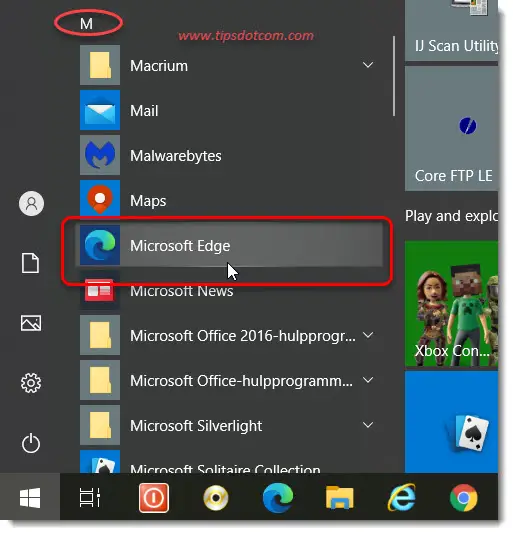The image size is (513, 535).
Task: Launch the Mail app icon
Action: (x=100, y=110)
